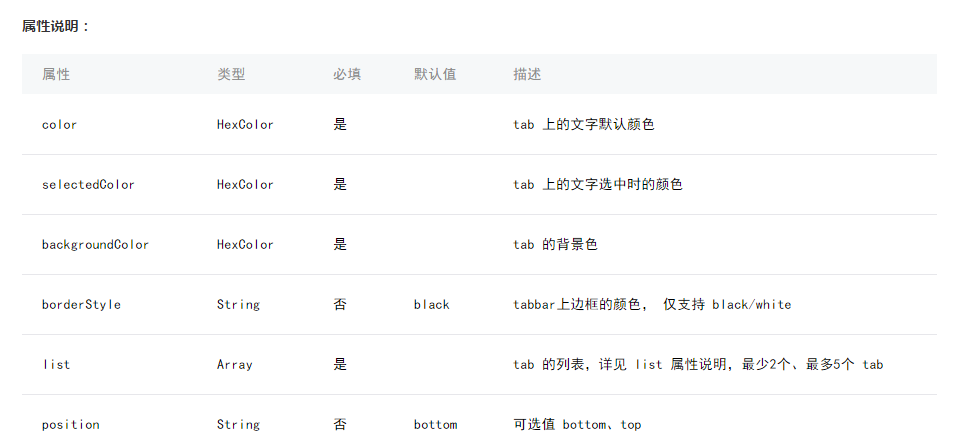Click the String type in position row
Image resolution: width=970 pixels, height=442 pixels.
pos(238,425)
